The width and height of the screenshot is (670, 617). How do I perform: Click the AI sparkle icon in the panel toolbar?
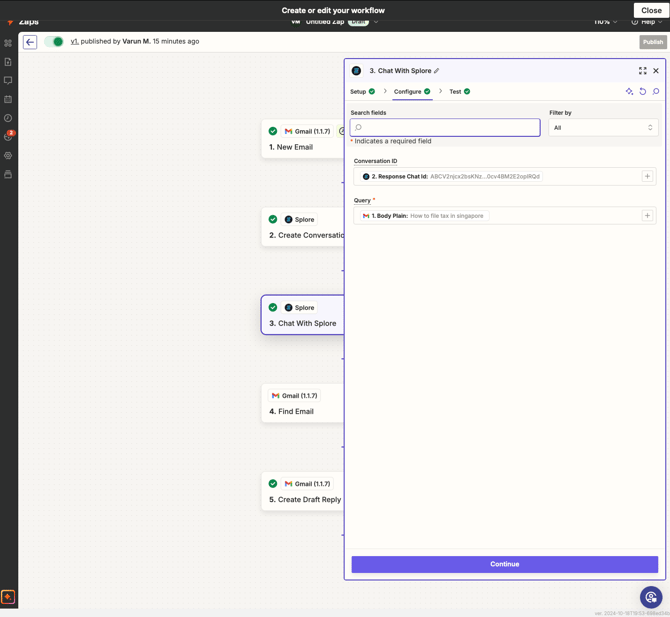pos(629,91)
